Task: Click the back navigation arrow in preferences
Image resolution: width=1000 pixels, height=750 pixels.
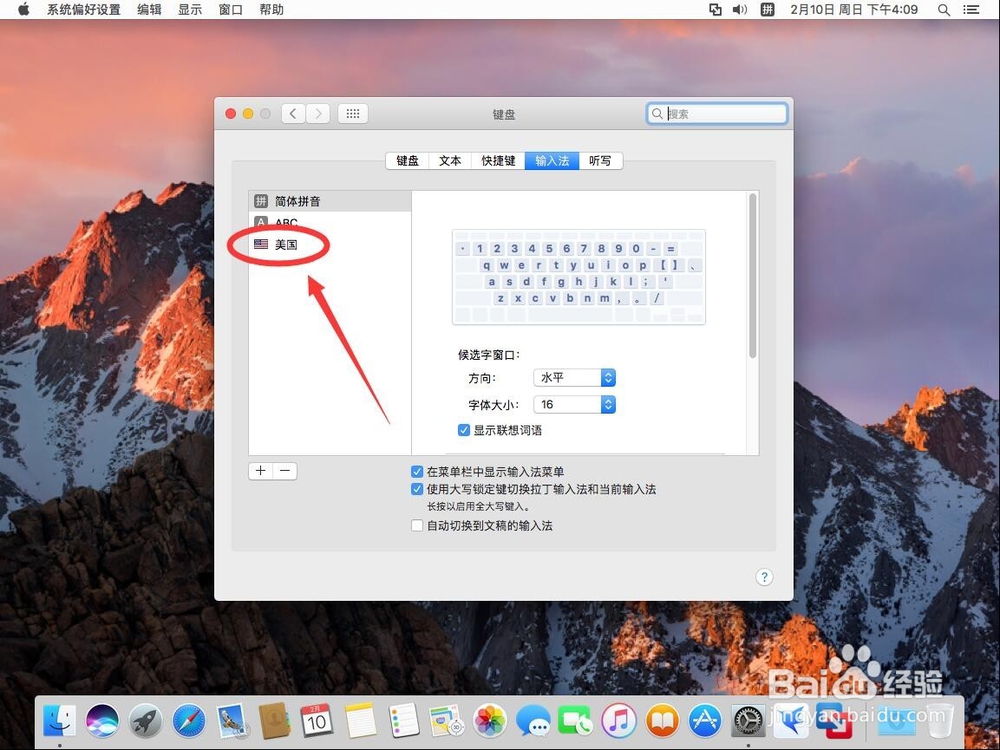Action: pos(292,113)
